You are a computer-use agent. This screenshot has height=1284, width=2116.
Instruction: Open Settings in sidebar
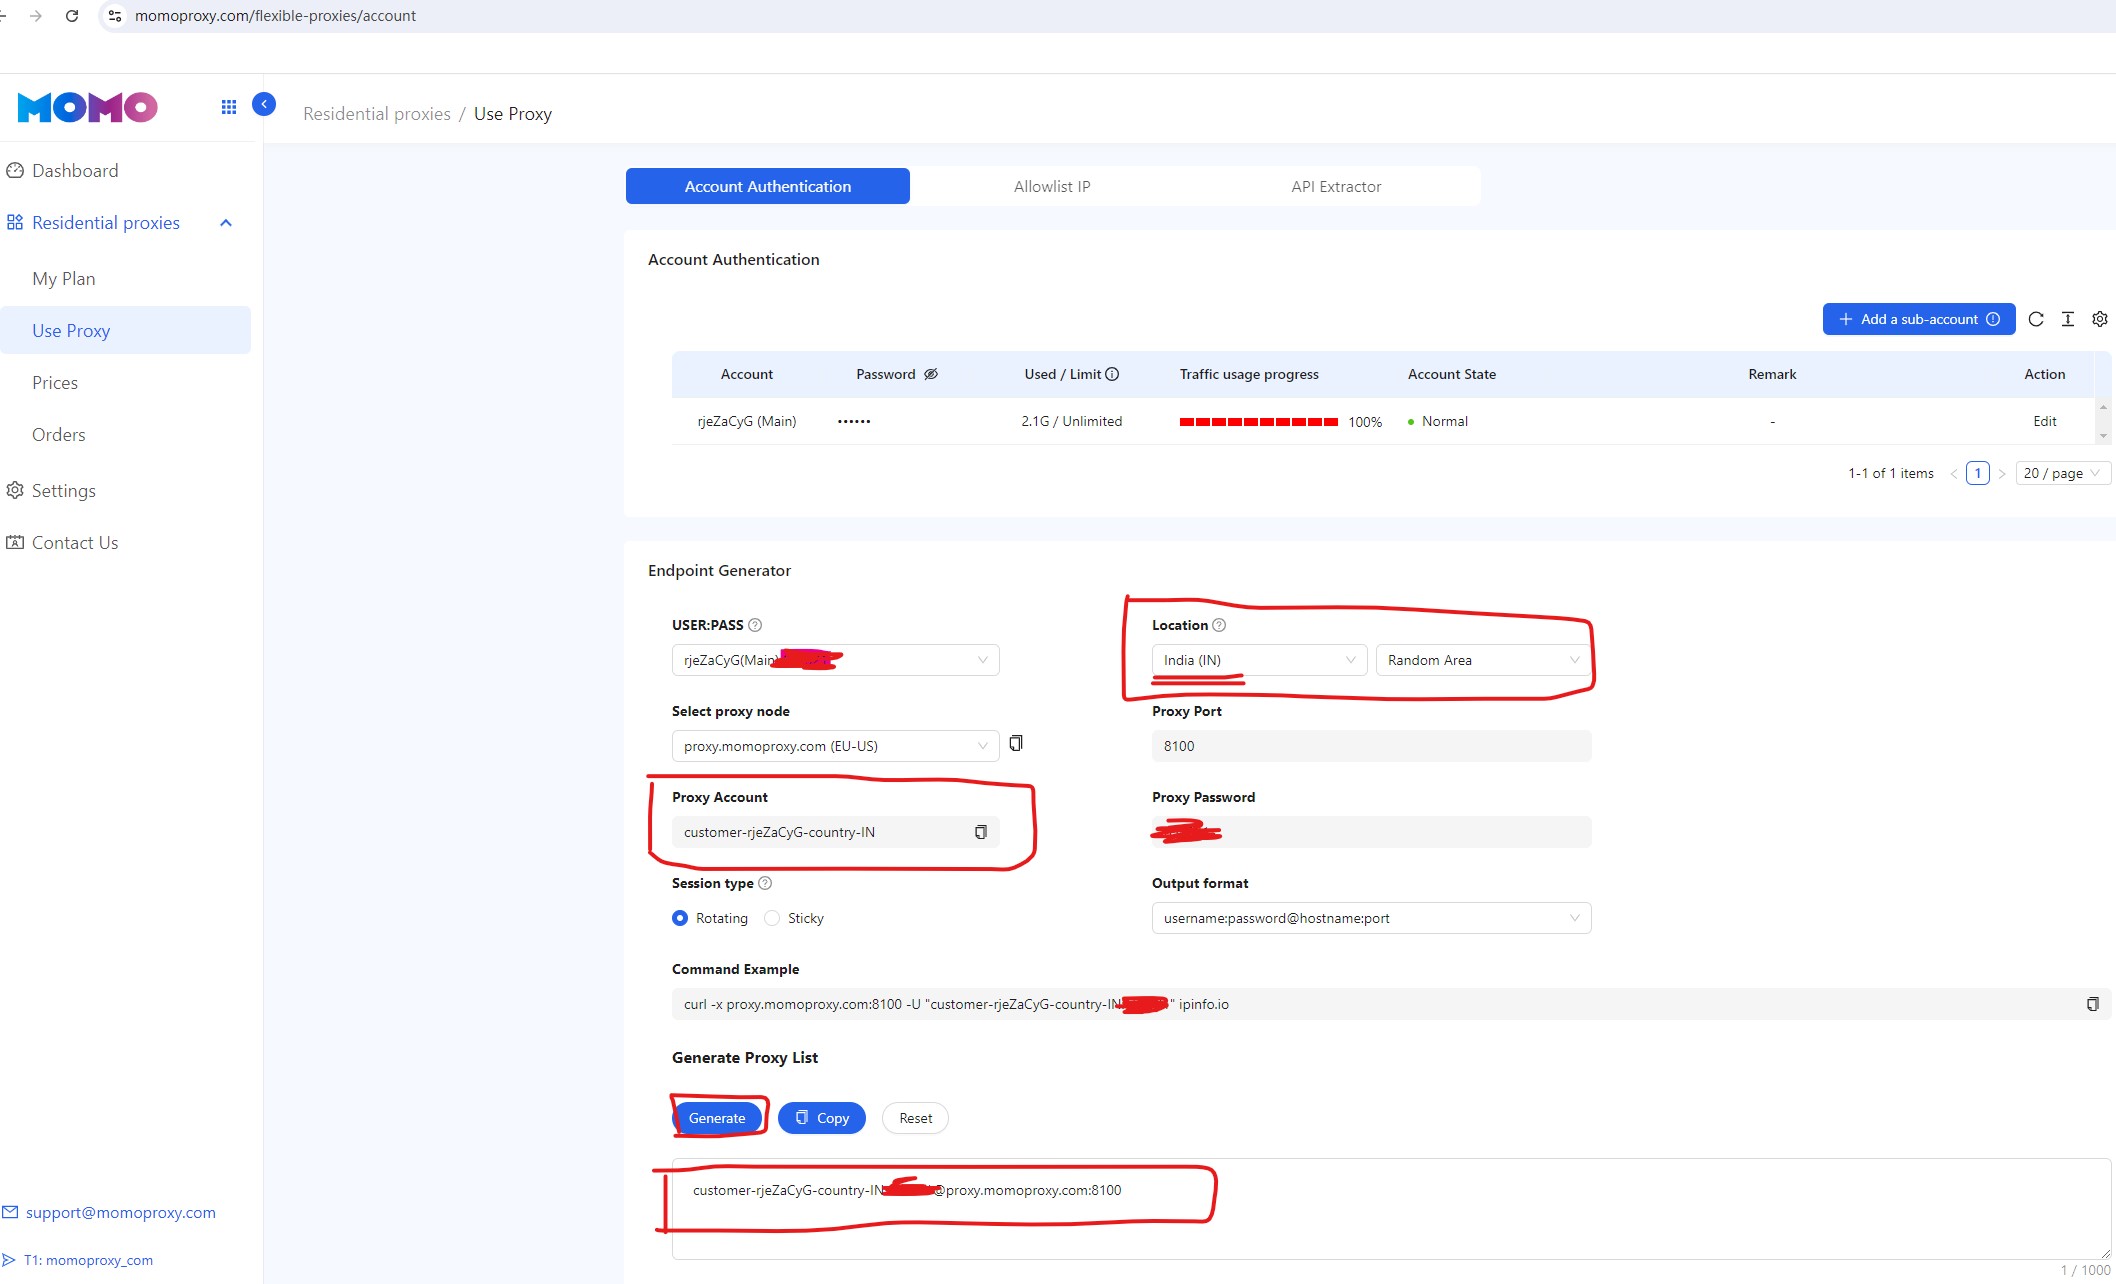[x=64, y=491]
